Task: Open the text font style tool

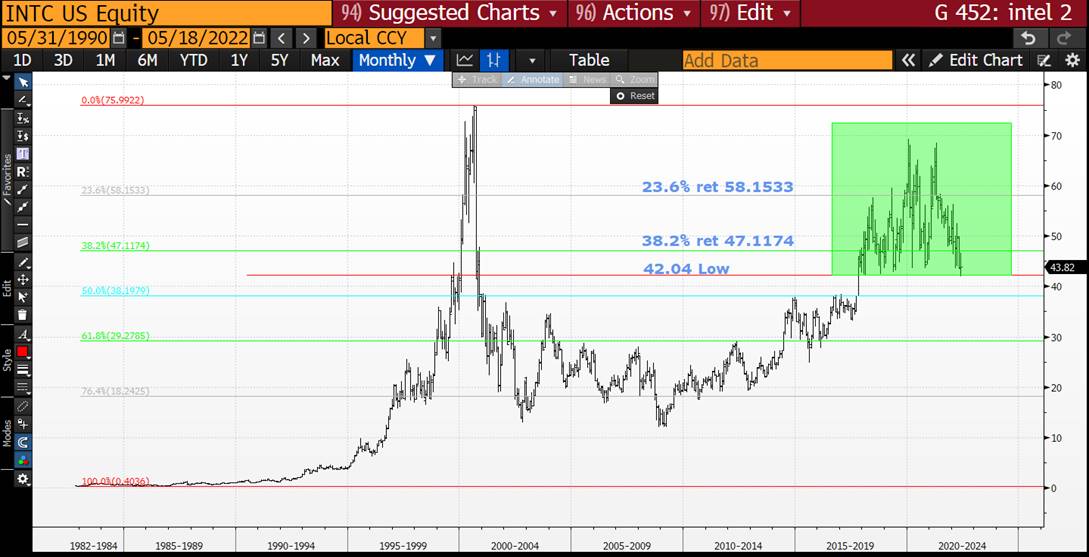Action: pos(23,335)
